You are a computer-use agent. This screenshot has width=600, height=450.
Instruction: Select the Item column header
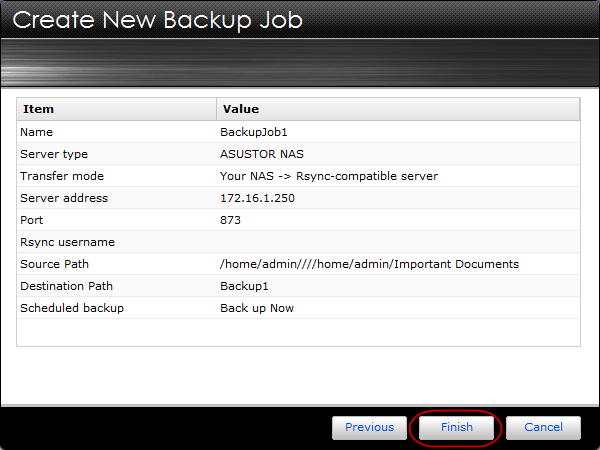coord(117,109)
